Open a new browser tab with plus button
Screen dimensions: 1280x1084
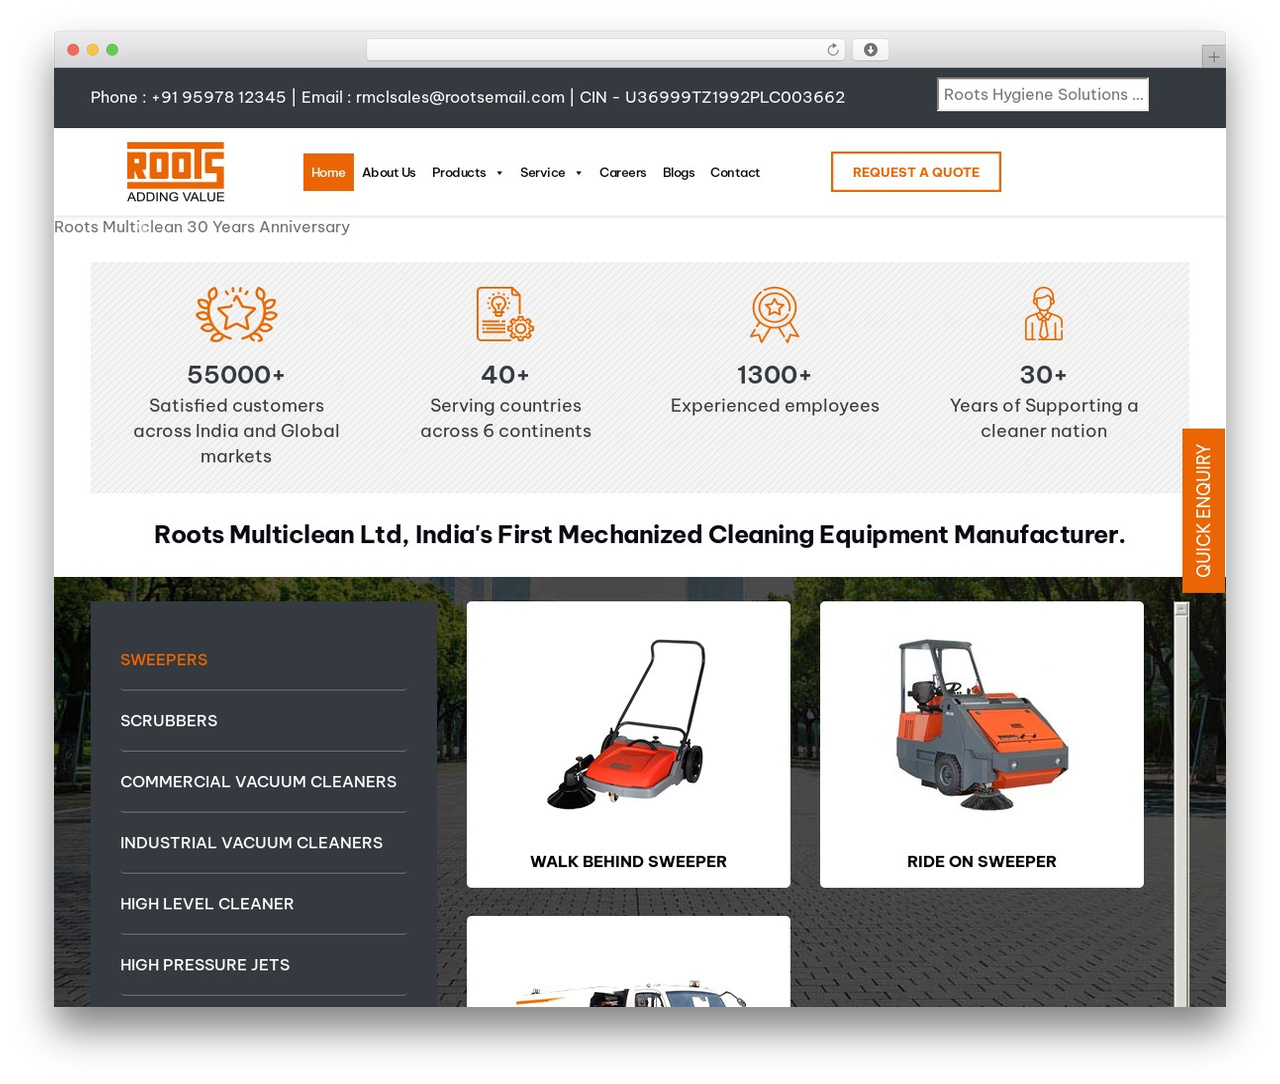[1213, 57]
